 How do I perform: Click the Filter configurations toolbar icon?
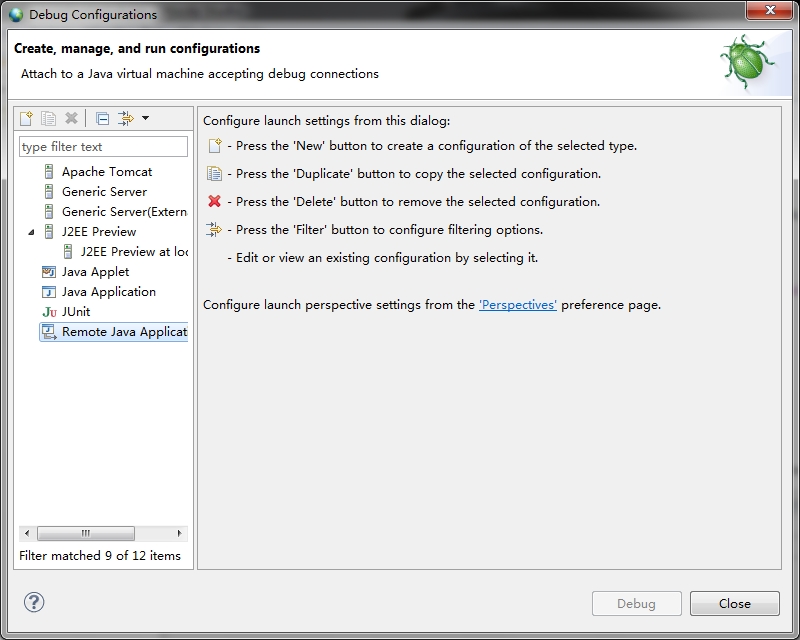pyautogui.click(x=126, y=118)
